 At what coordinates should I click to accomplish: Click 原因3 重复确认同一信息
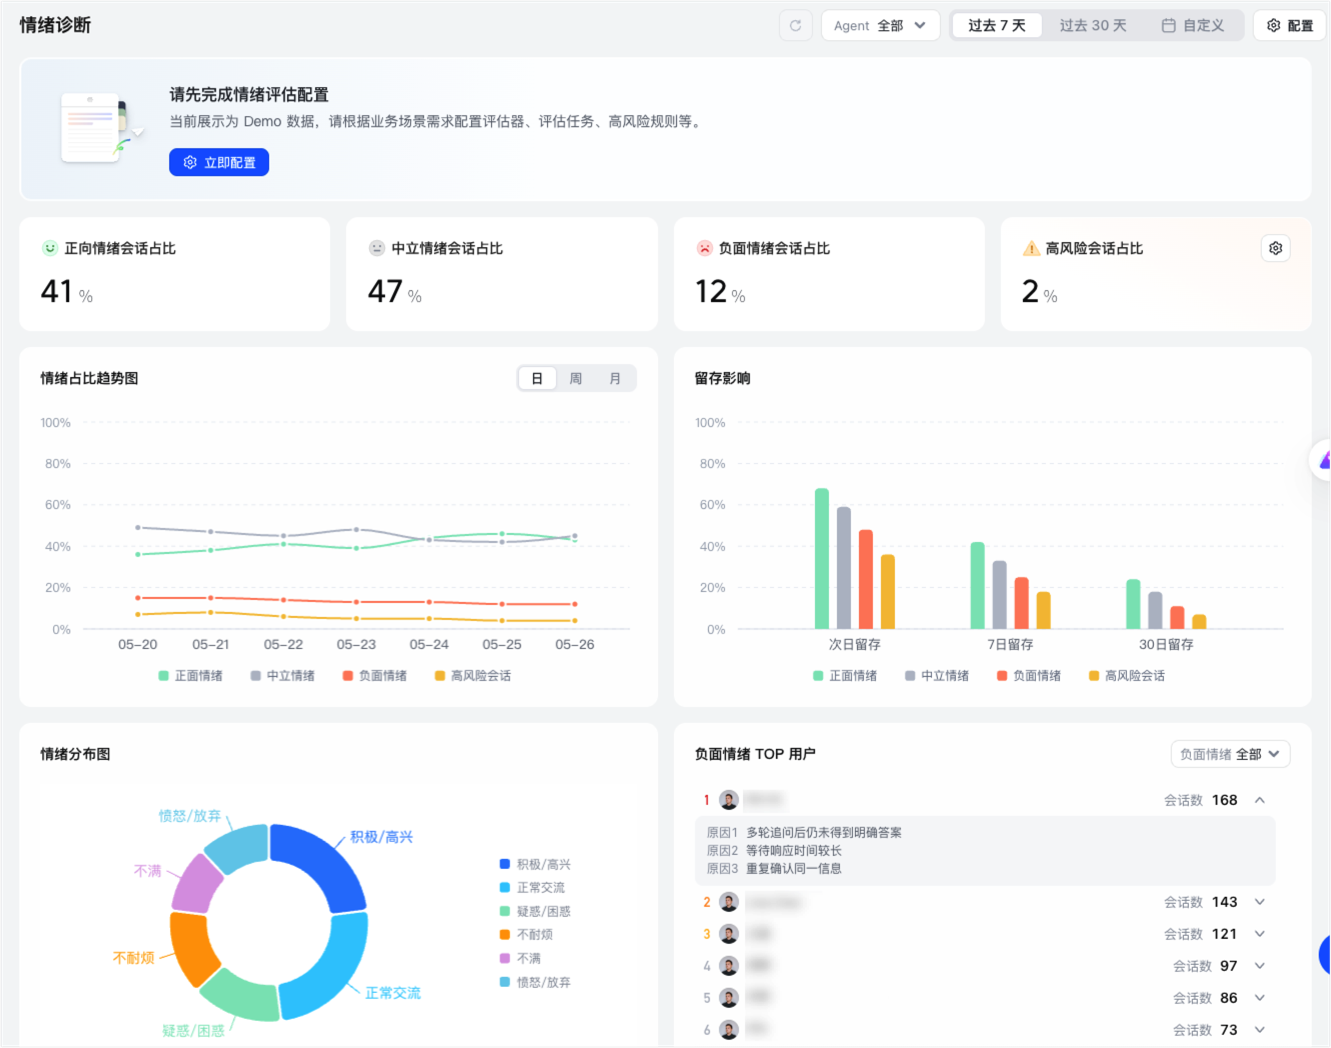tap(774, 868)
